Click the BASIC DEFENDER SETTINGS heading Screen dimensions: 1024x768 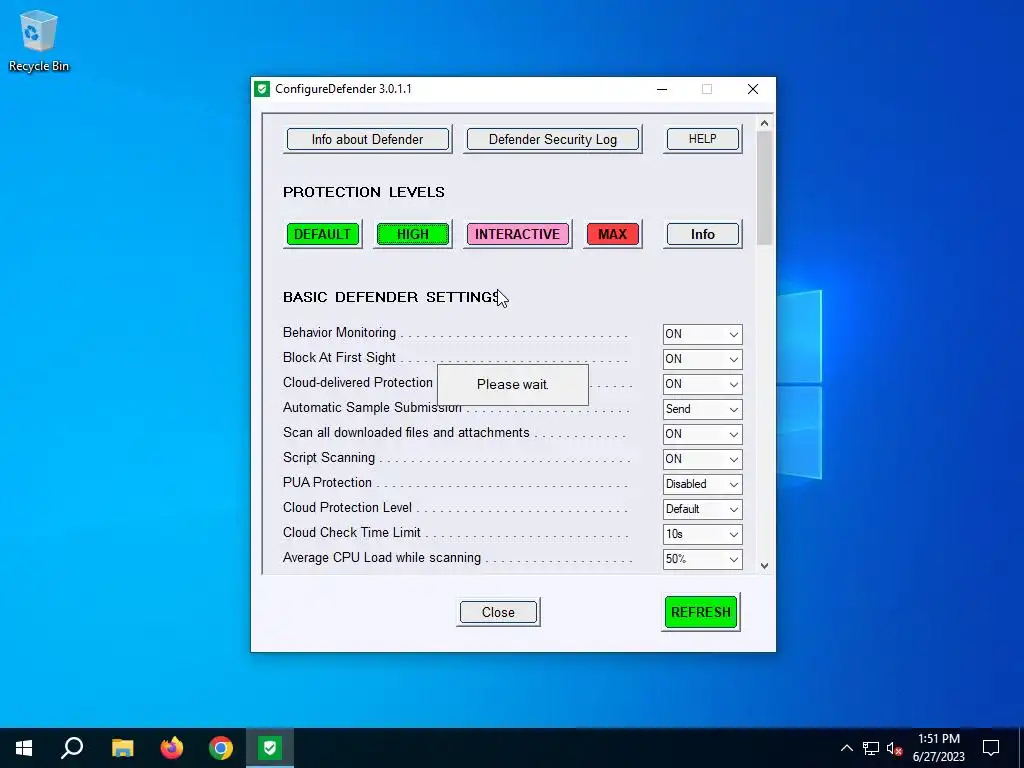click(391, 297)
